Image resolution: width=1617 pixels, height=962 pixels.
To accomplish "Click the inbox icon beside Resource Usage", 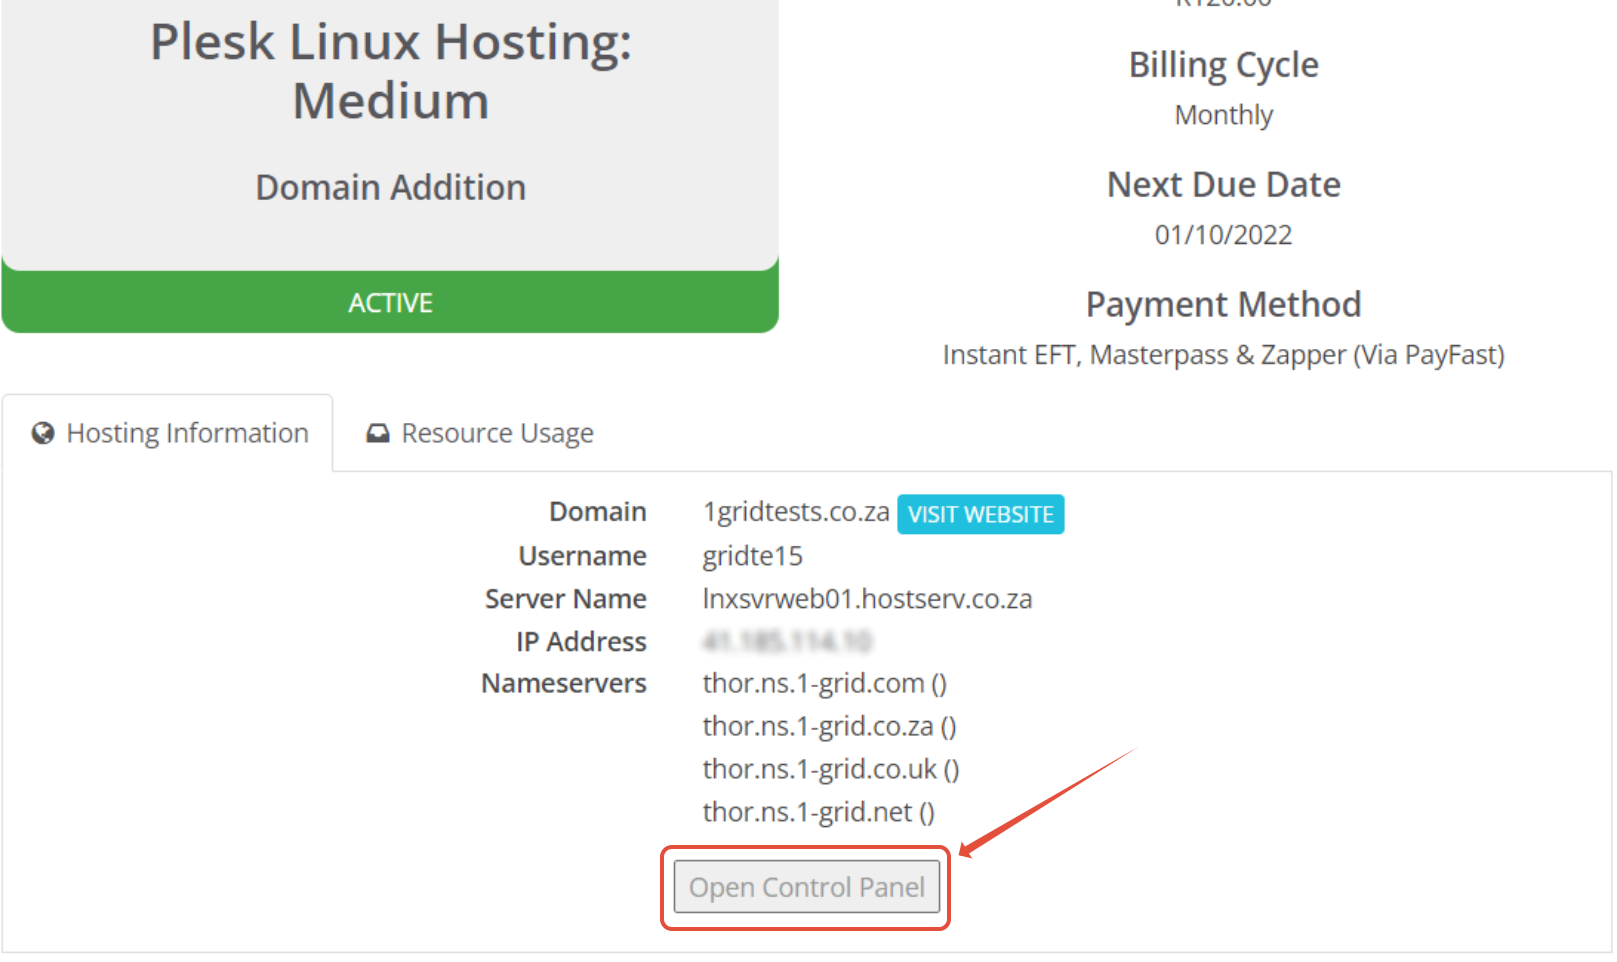I will (377, 433).
